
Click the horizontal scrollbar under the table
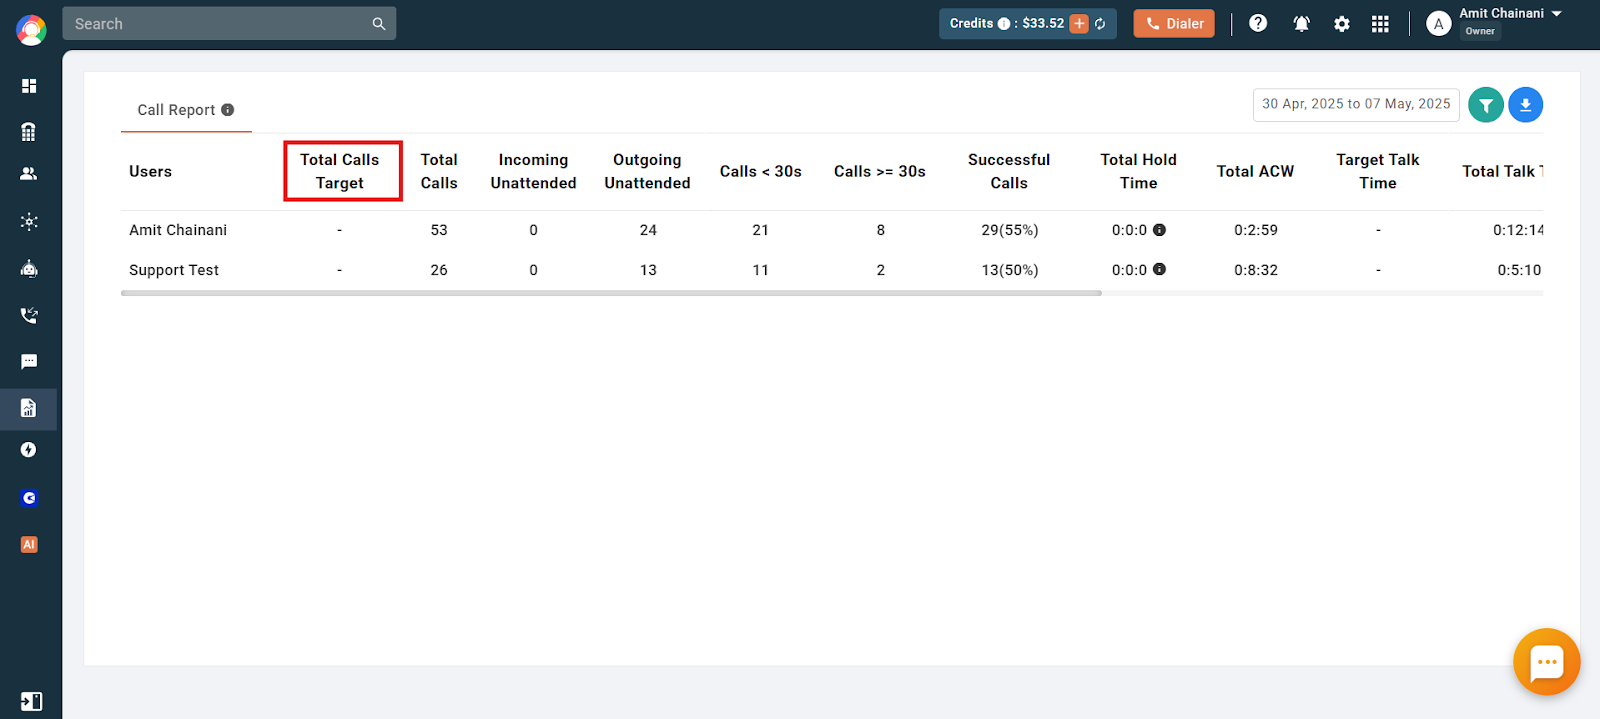pos(611,293)
